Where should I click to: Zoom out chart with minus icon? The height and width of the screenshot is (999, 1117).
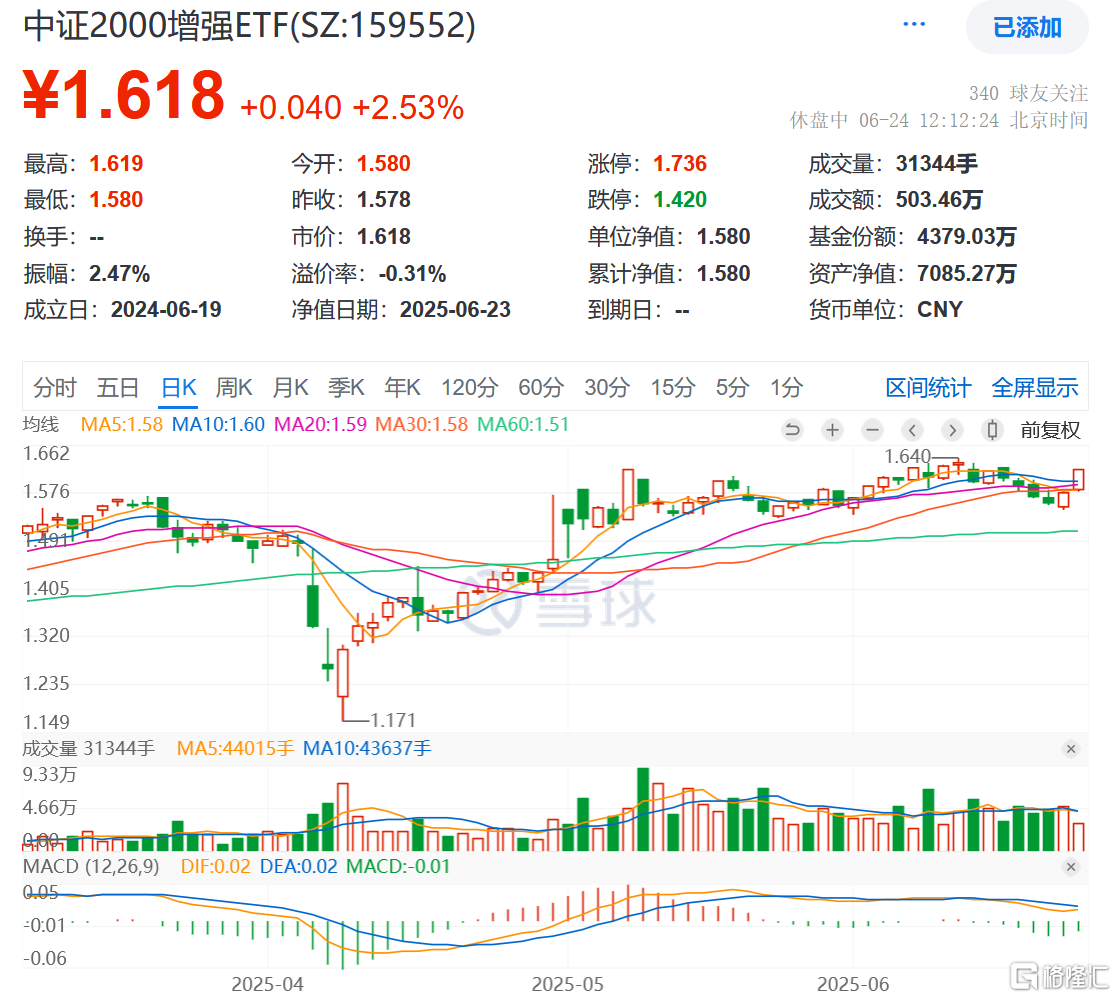point(872,430)
